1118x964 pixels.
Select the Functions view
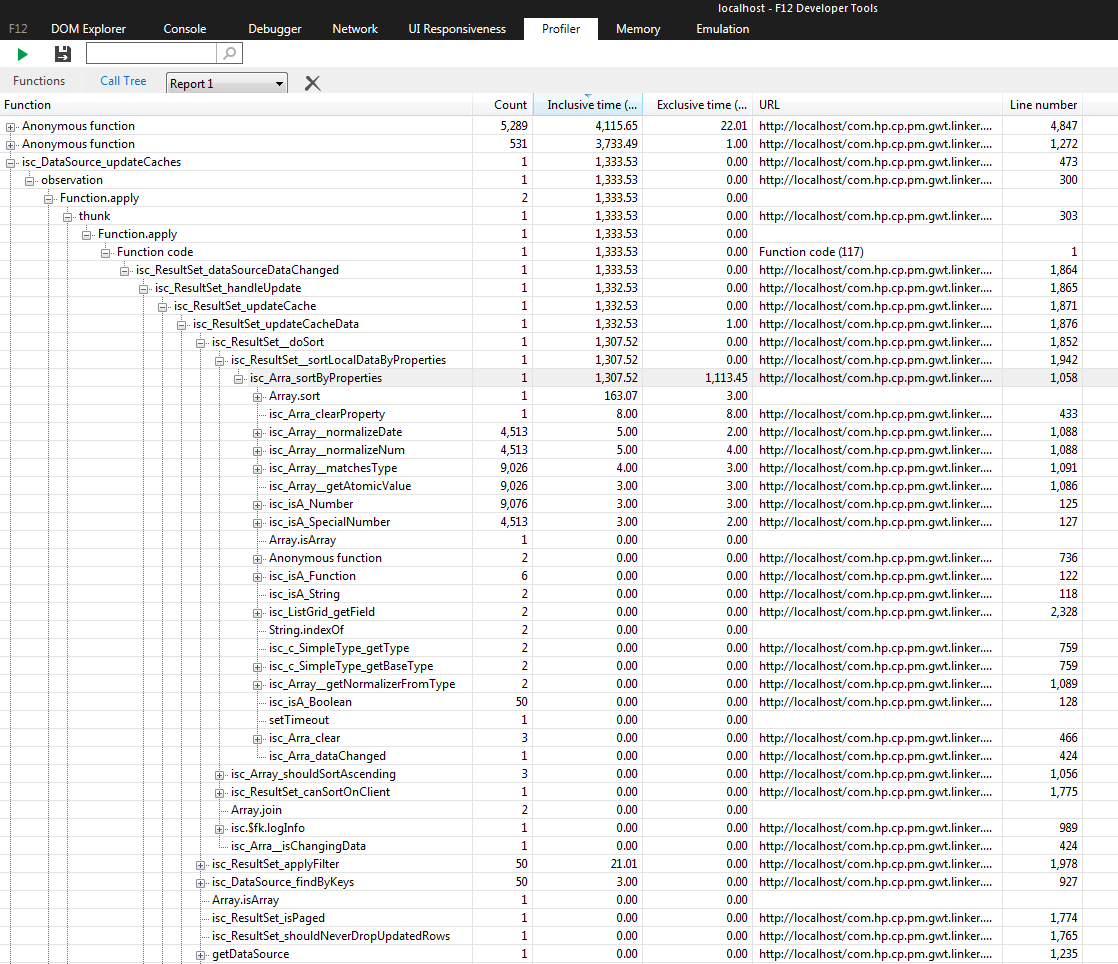tap(39, 81)
